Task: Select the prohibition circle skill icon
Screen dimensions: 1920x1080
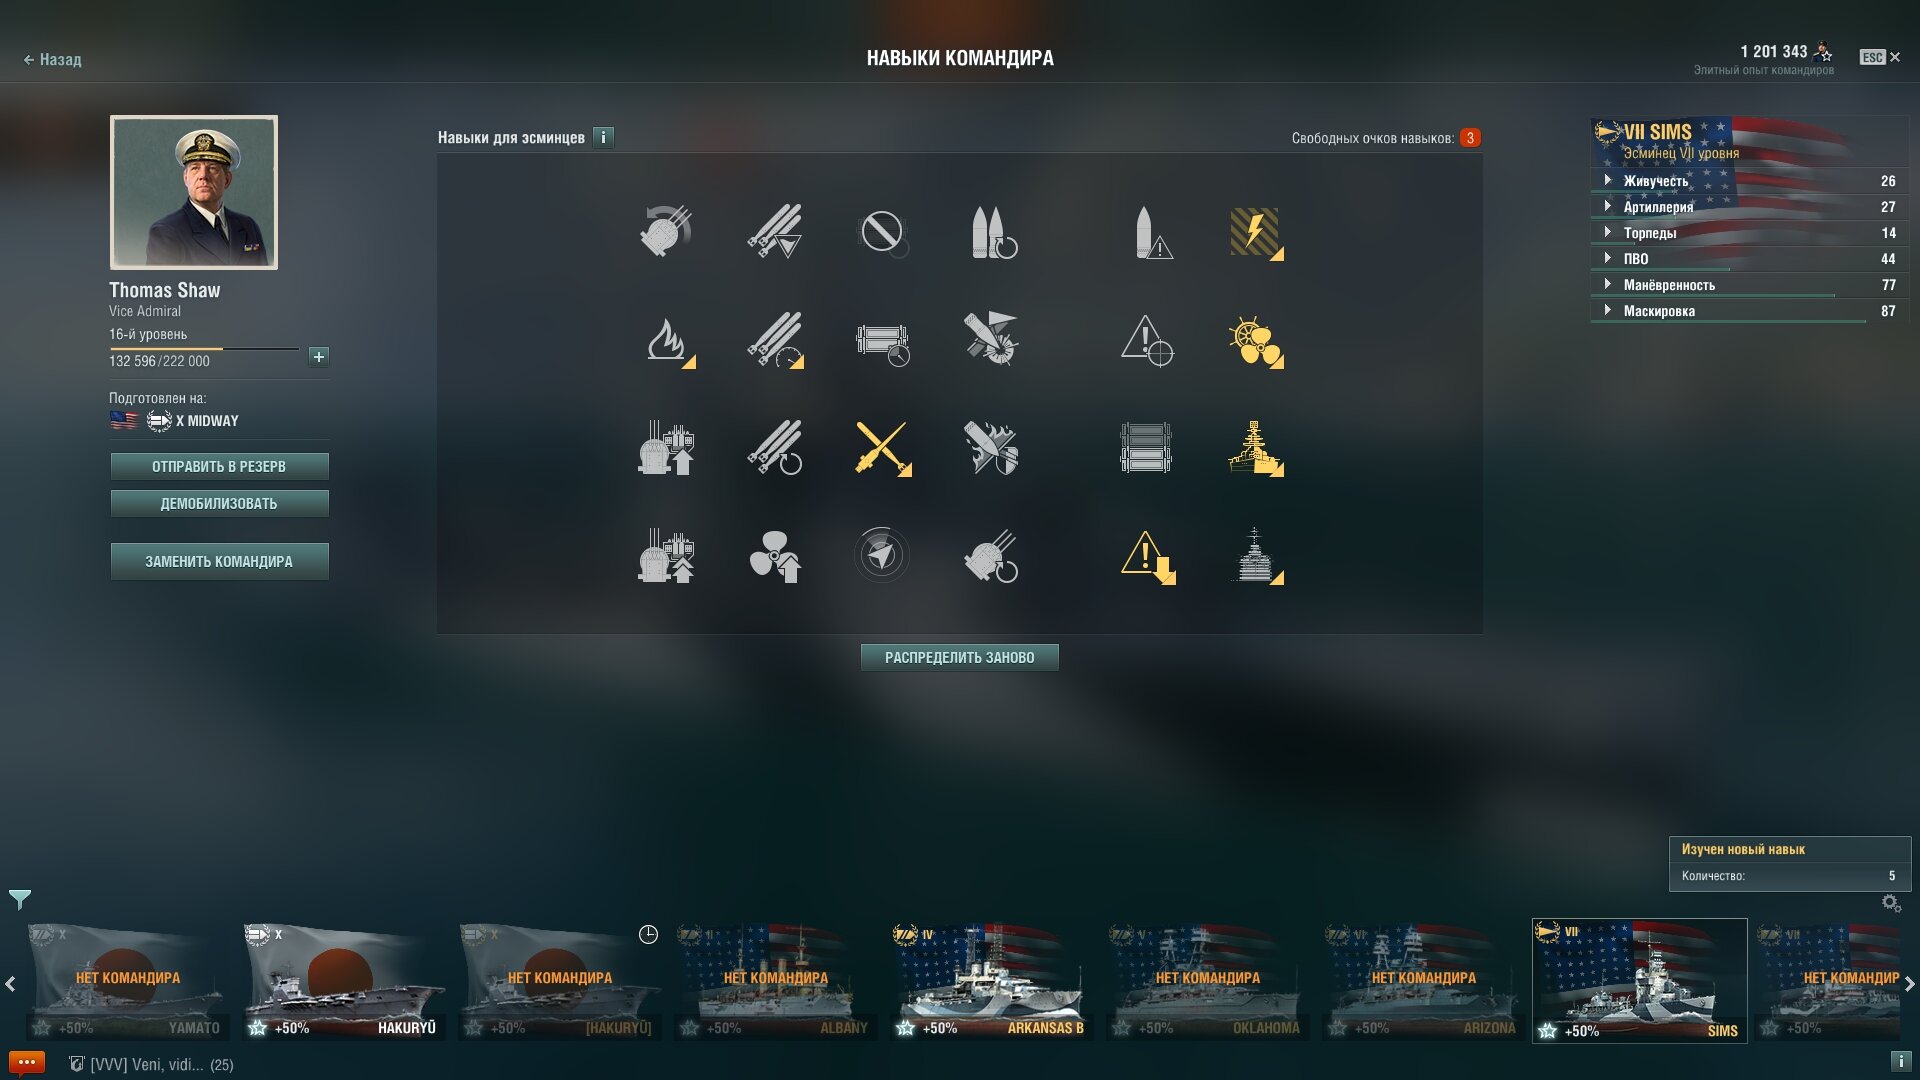Action: pyautogui.click(x=882, y=232)
